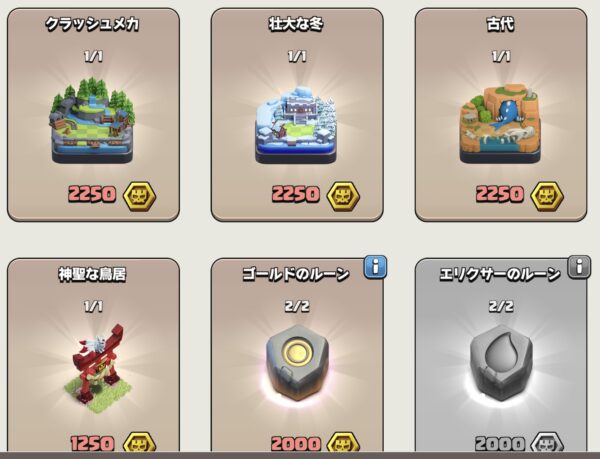Click the ゴールドのルーン title text
This screenshot has height=459, width=600.
296,274
